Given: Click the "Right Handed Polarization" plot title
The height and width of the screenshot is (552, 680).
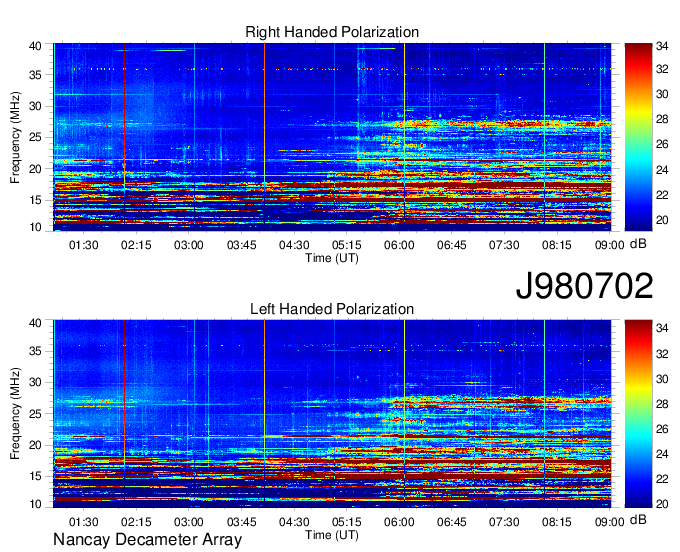Looking at the screenshot, I should [332, 32].
